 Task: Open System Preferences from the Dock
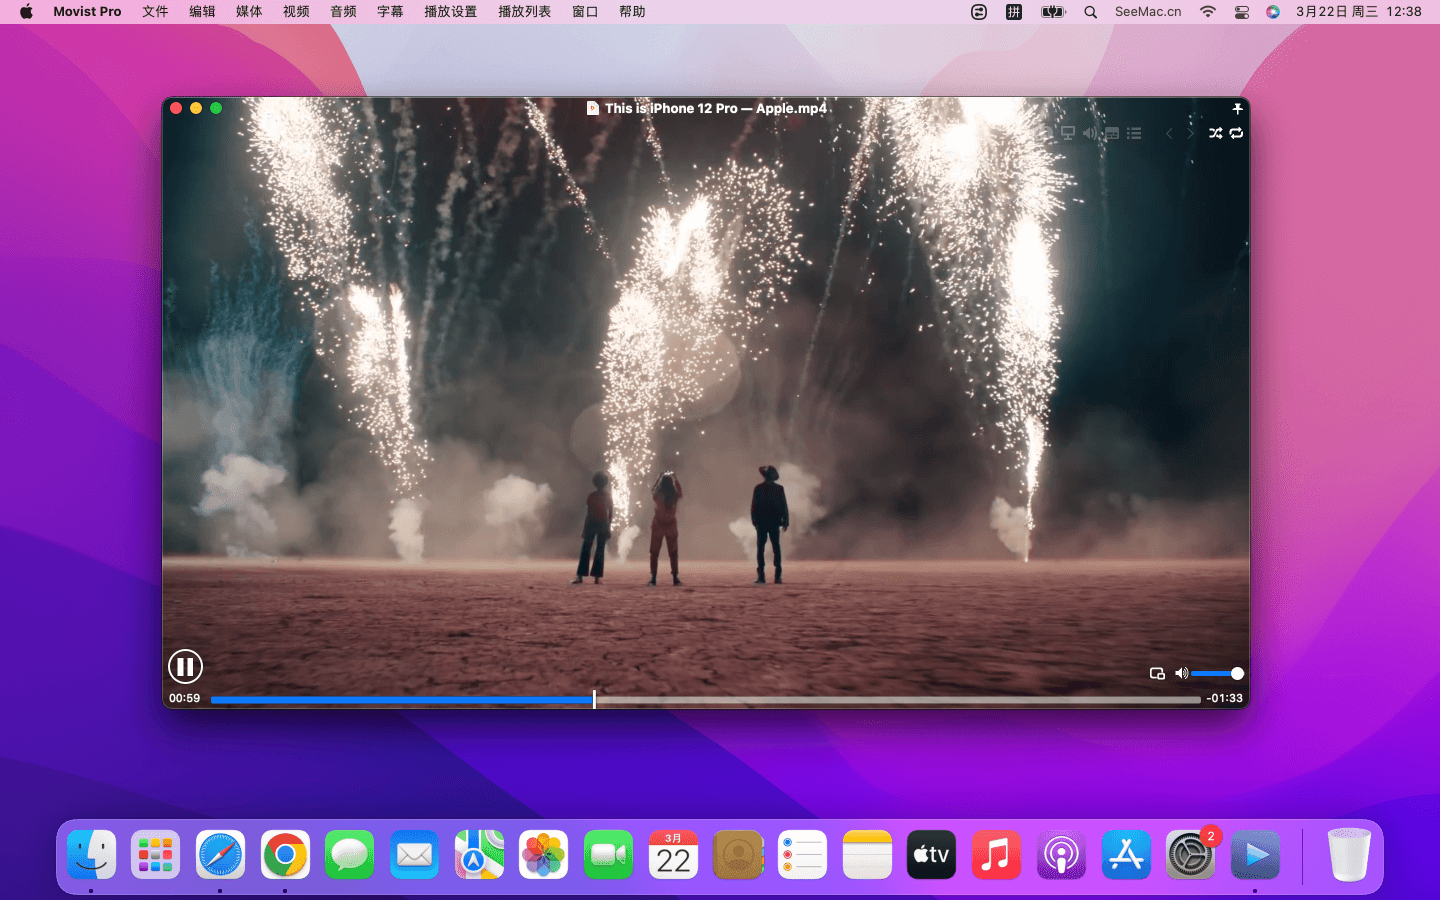[x=1190, y=855]
